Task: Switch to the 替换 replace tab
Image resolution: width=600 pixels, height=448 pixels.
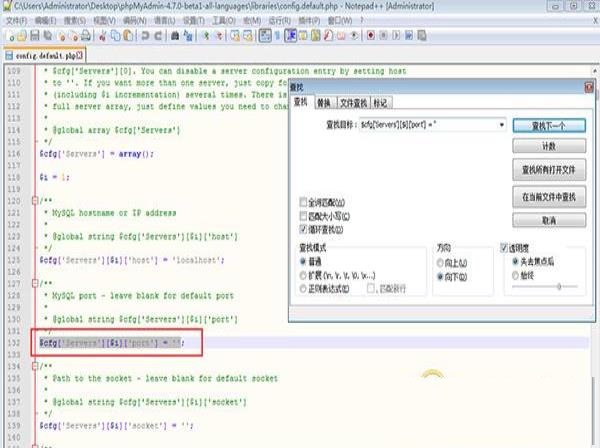Action: [x=323, y=102]
